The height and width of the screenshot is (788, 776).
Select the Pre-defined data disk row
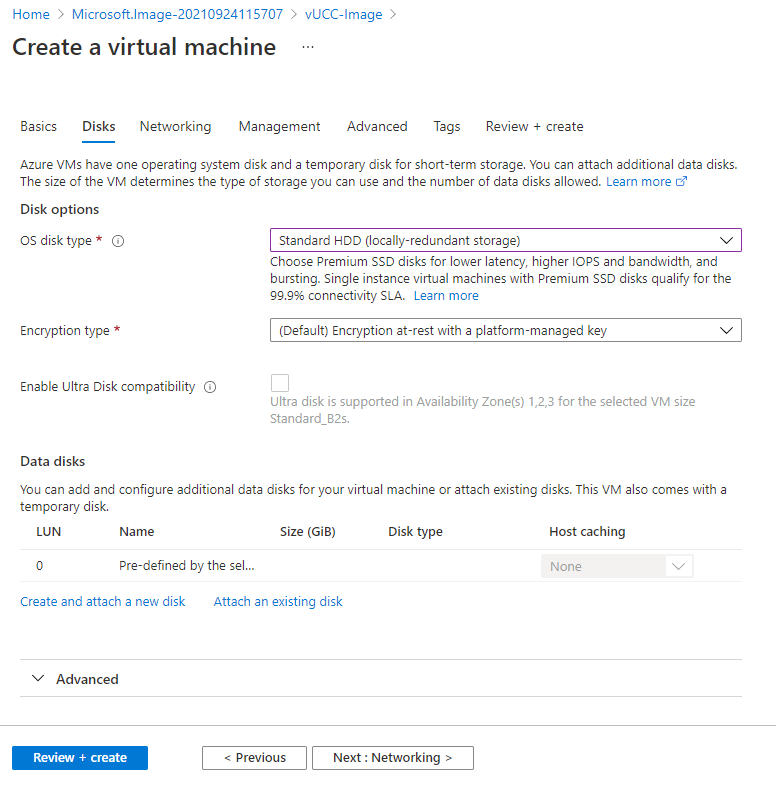(186, 566)
